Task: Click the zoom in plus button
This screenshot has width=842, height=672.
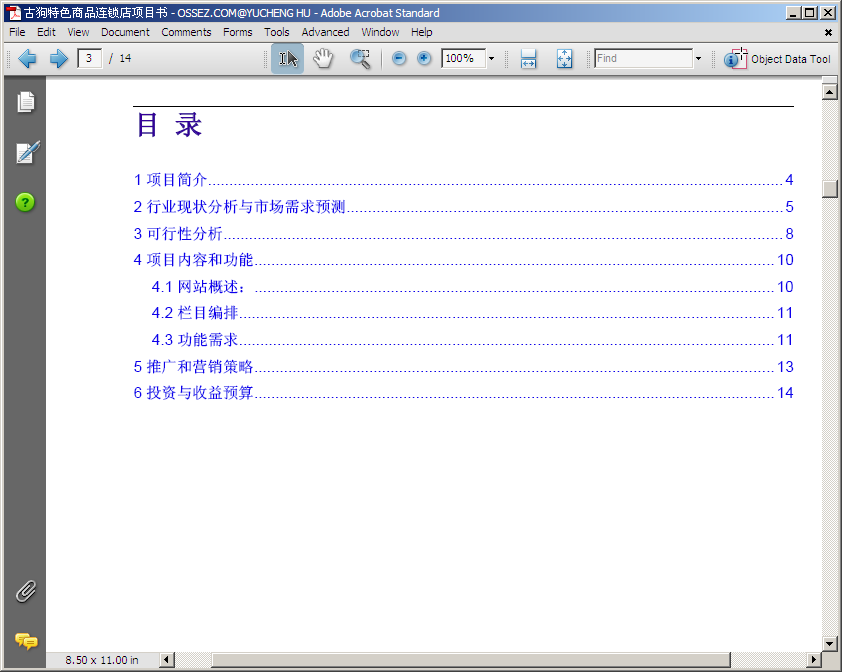Action: [424, 59]
